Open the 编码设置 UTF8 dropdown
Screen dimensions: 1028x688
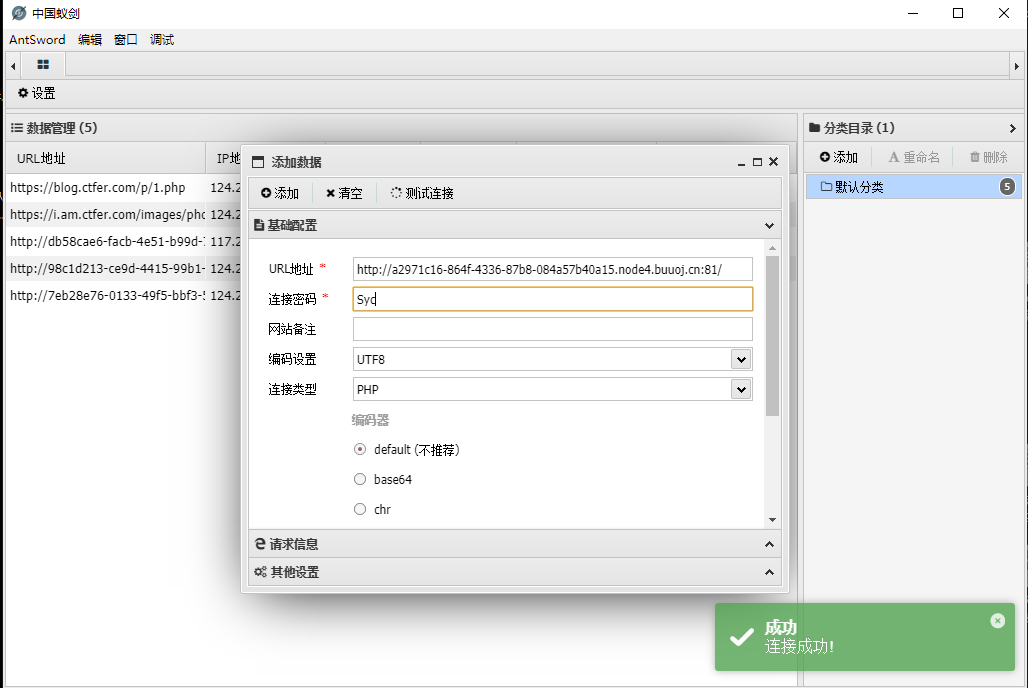[x=741, y=359]
